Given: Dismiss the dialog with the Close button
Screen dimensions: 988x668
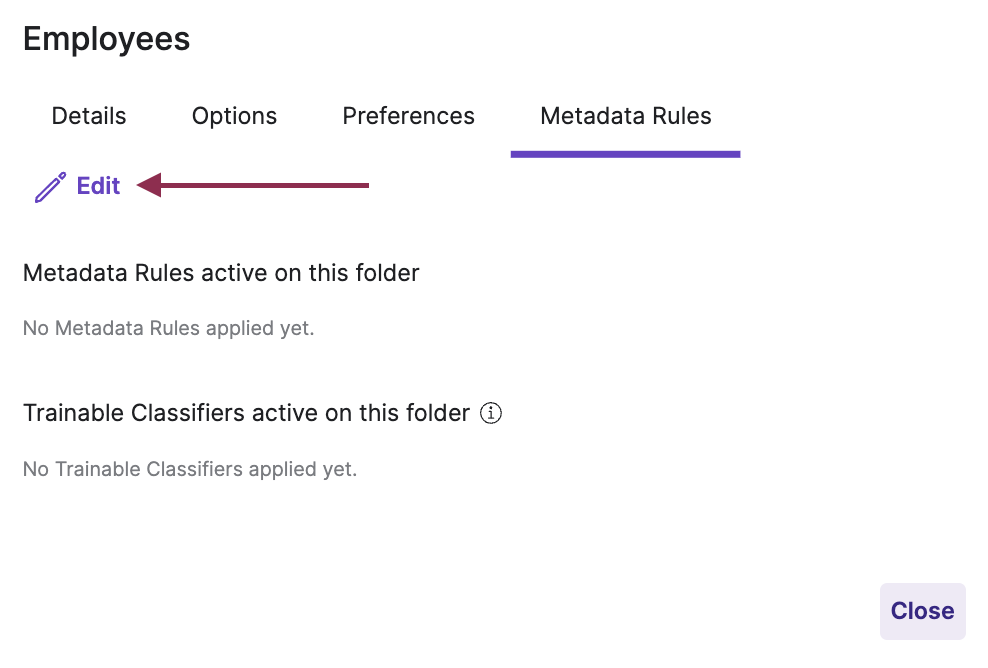Looking at the screenshot, I should pos(922,611).
